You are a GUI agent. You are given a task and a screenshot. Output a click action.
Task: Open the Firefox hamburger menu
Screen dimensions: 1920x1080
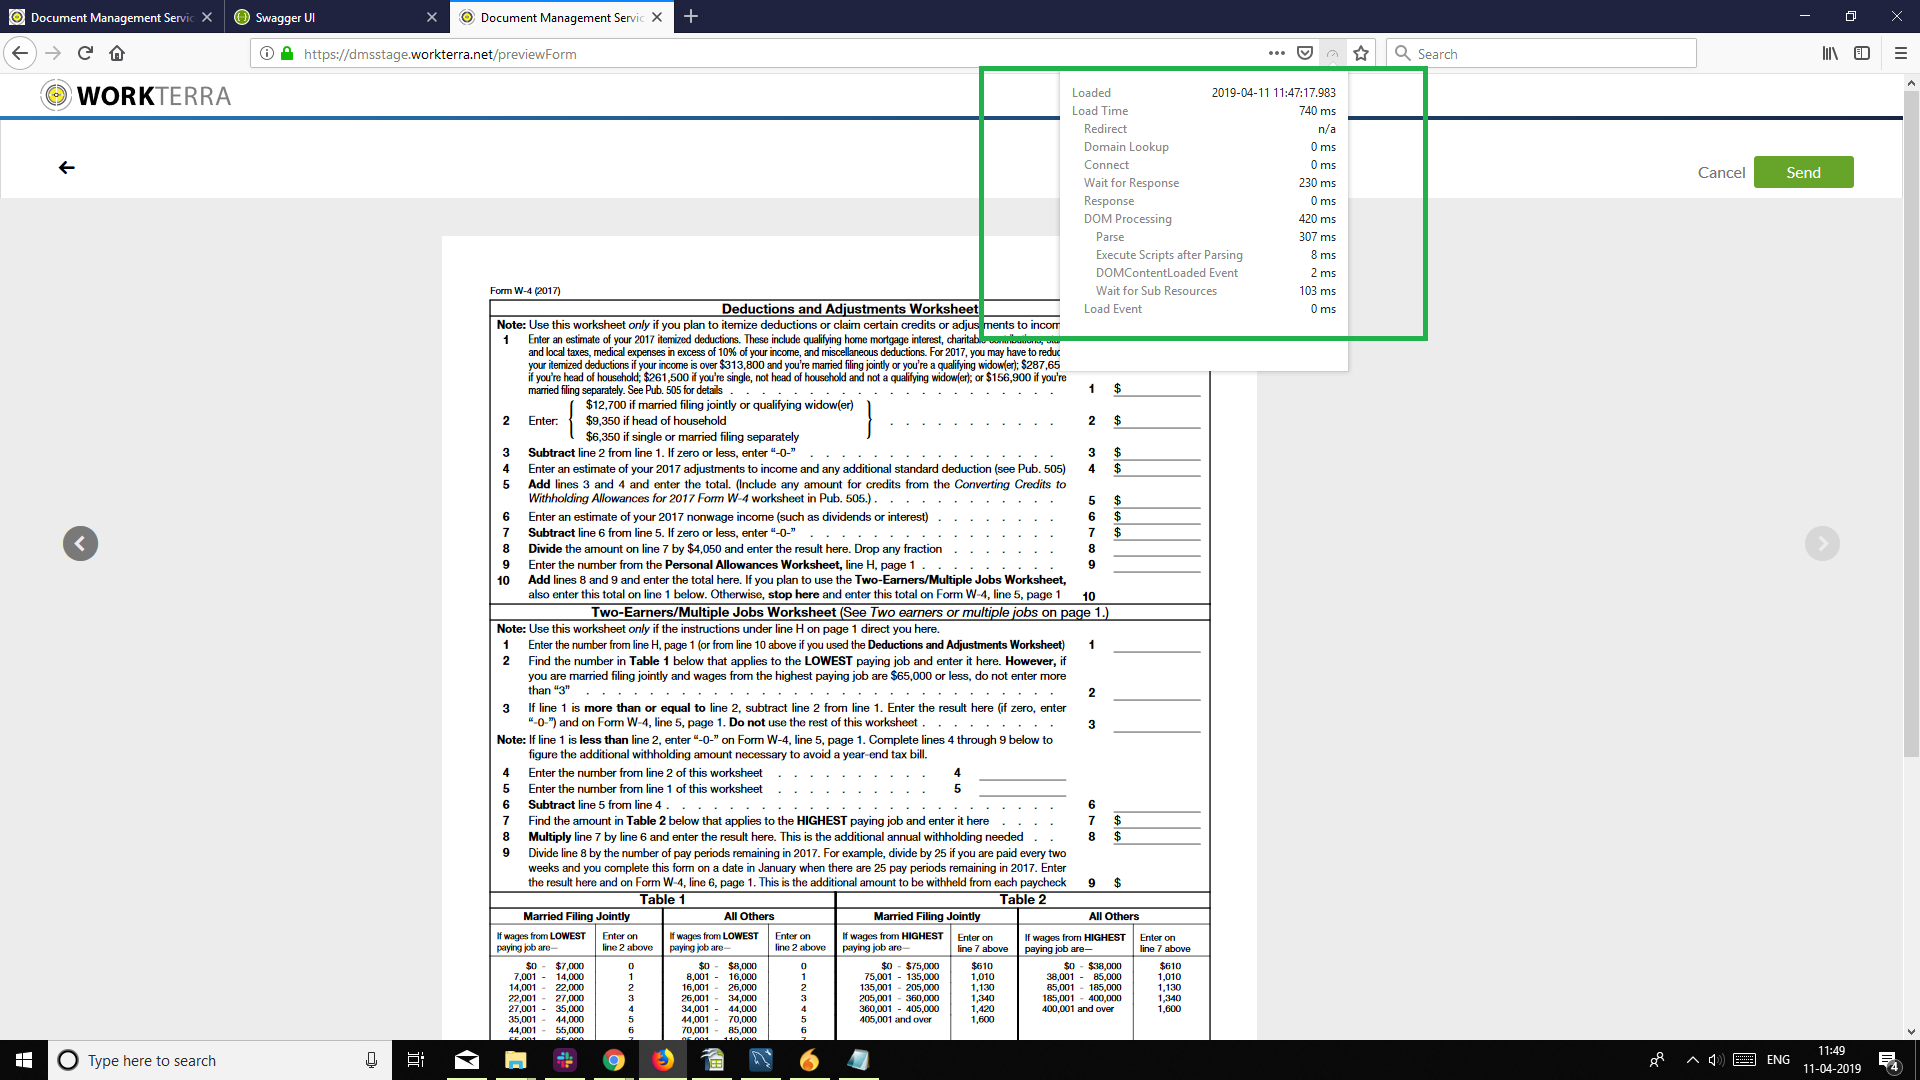point(1901,54)
